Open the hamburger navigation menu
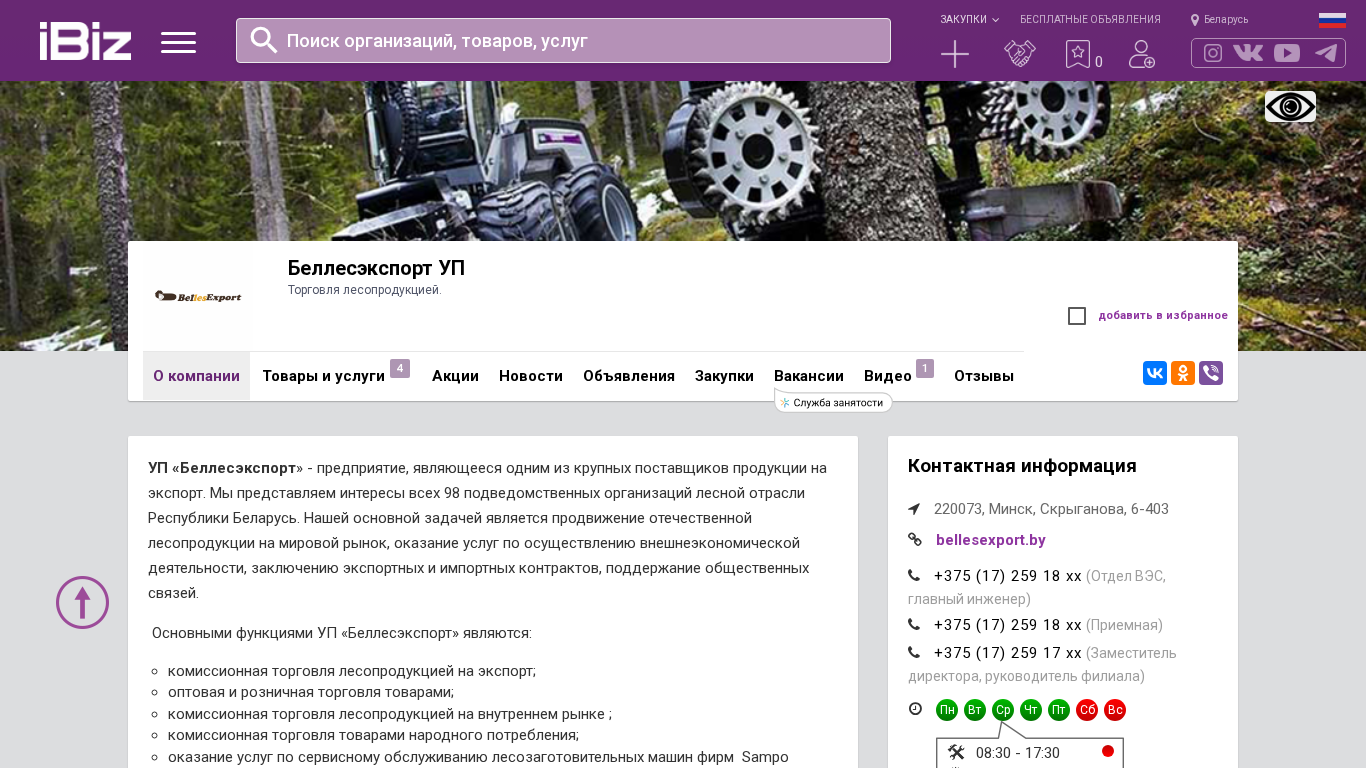The height and width of the screenshot is (768, 1366). [178, 42]
